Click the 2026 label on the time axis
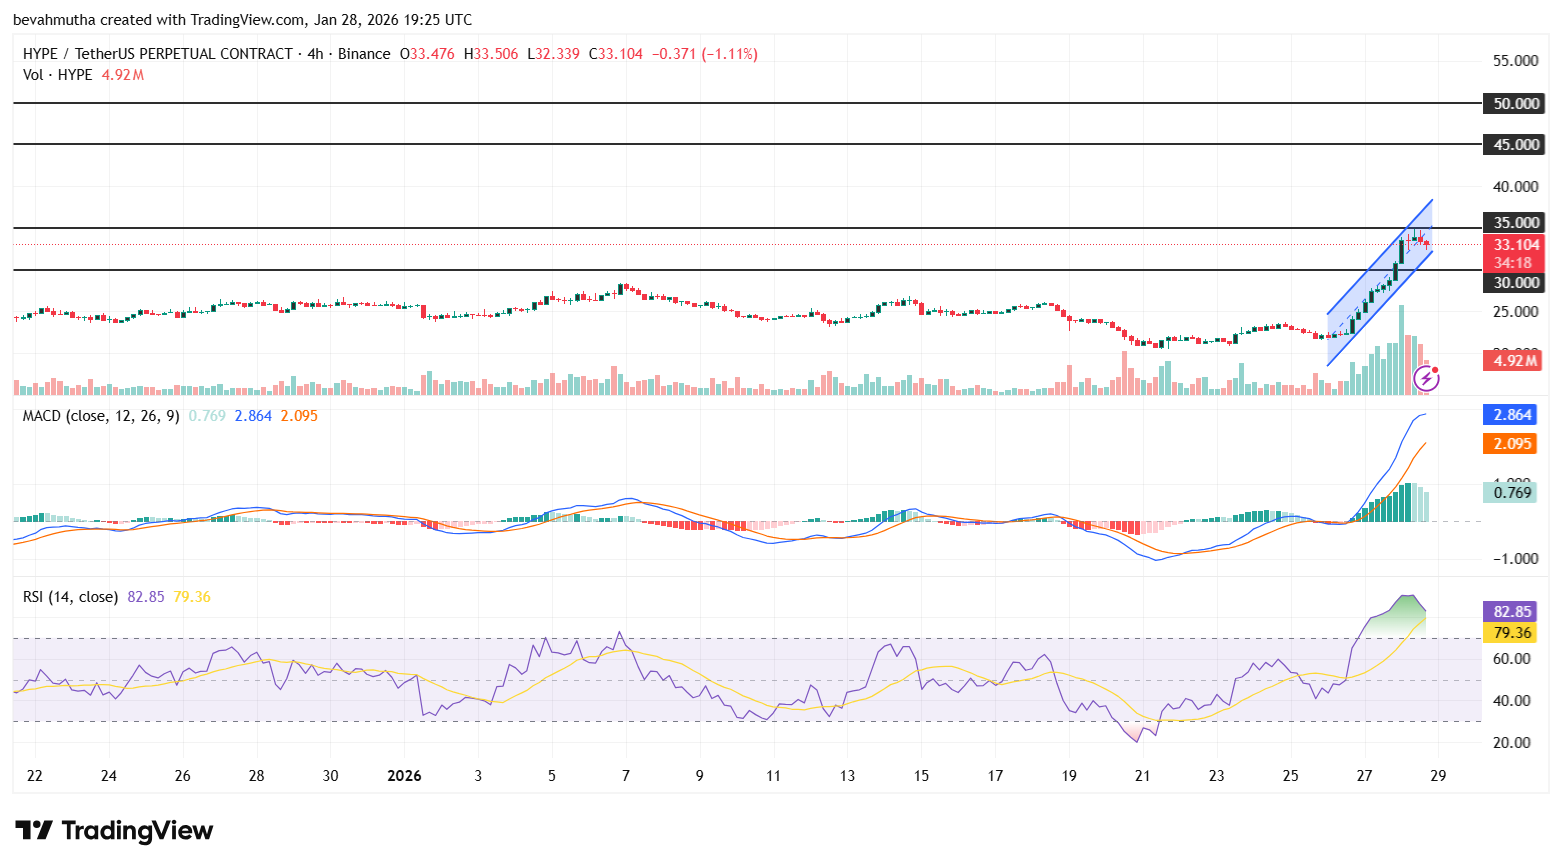 404,775
